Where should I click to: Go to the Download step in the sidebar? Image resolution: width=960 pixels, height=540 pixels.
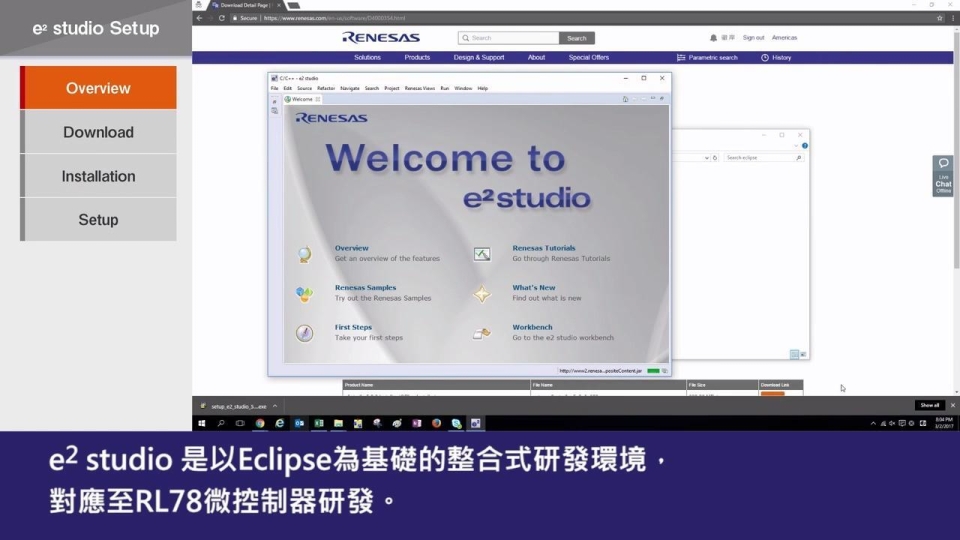pyautogui.click(x=98, y=132)
